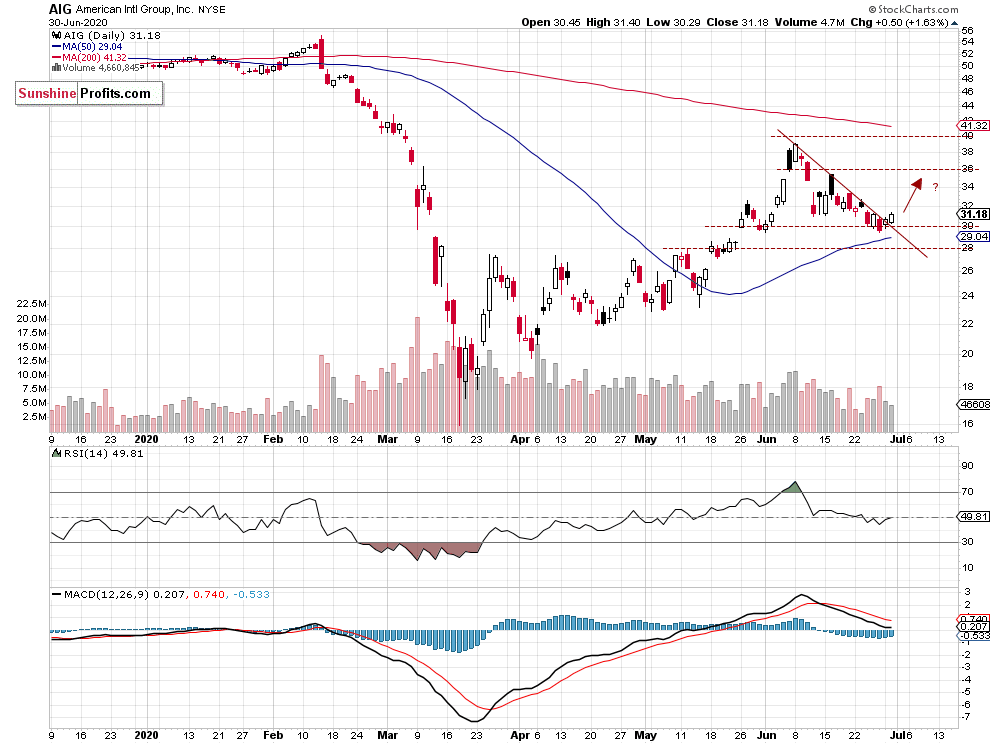Click the 31.18 last-price tag on the right axis

coord(974,214)
